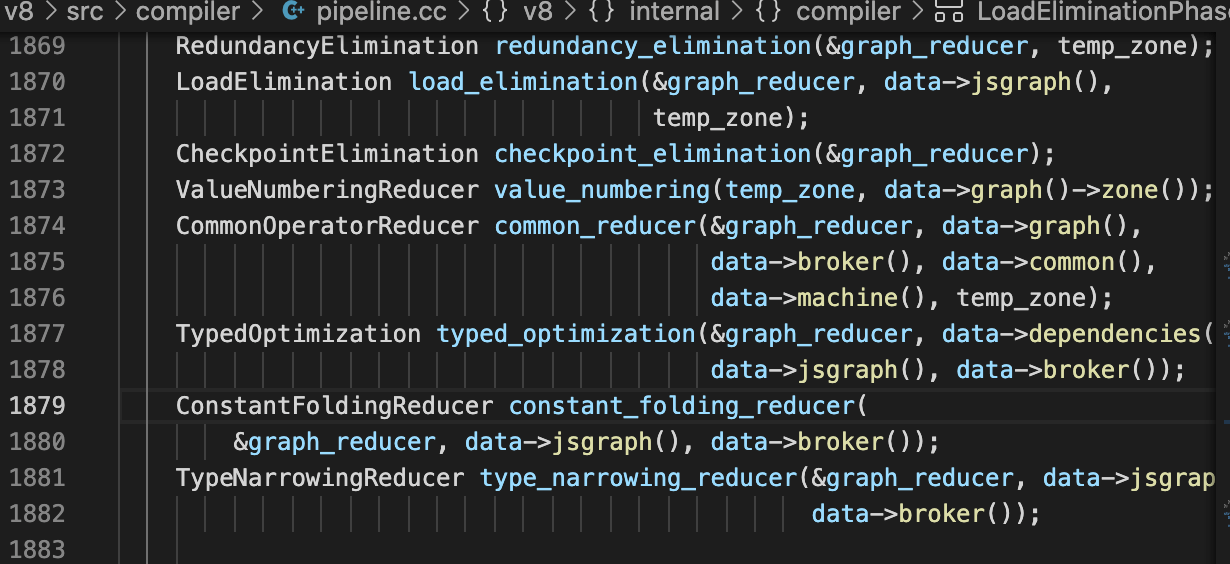Image resolution: width=1230 pixels, height=564 pixels.
Task: Click the struct icon before LoadEliminationPhase
Action: (x=947, y=12)
